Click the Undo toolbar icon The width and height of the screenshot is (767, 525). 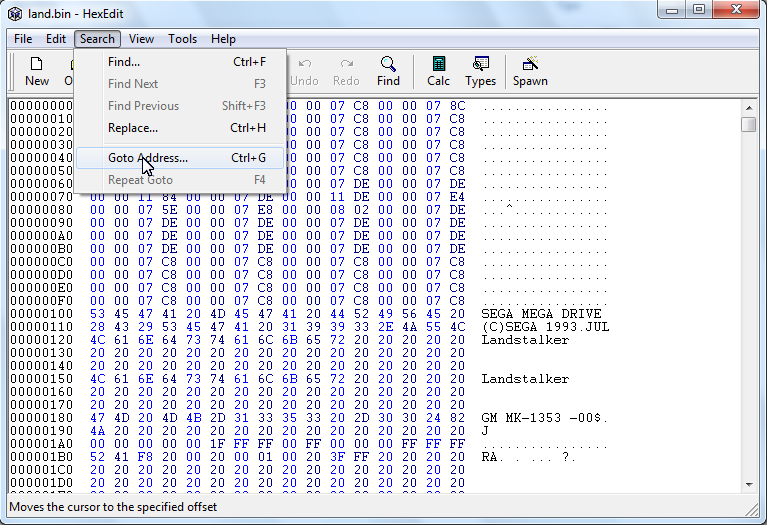click(x=304, y=71)
